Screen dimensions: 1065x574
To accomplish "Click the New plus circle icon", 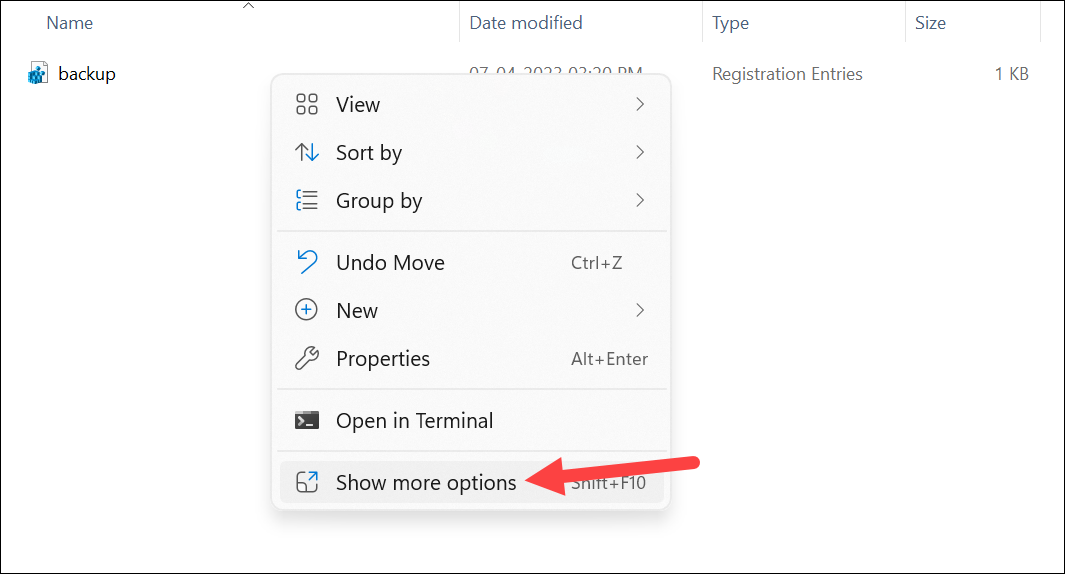I will pos(306,310).
